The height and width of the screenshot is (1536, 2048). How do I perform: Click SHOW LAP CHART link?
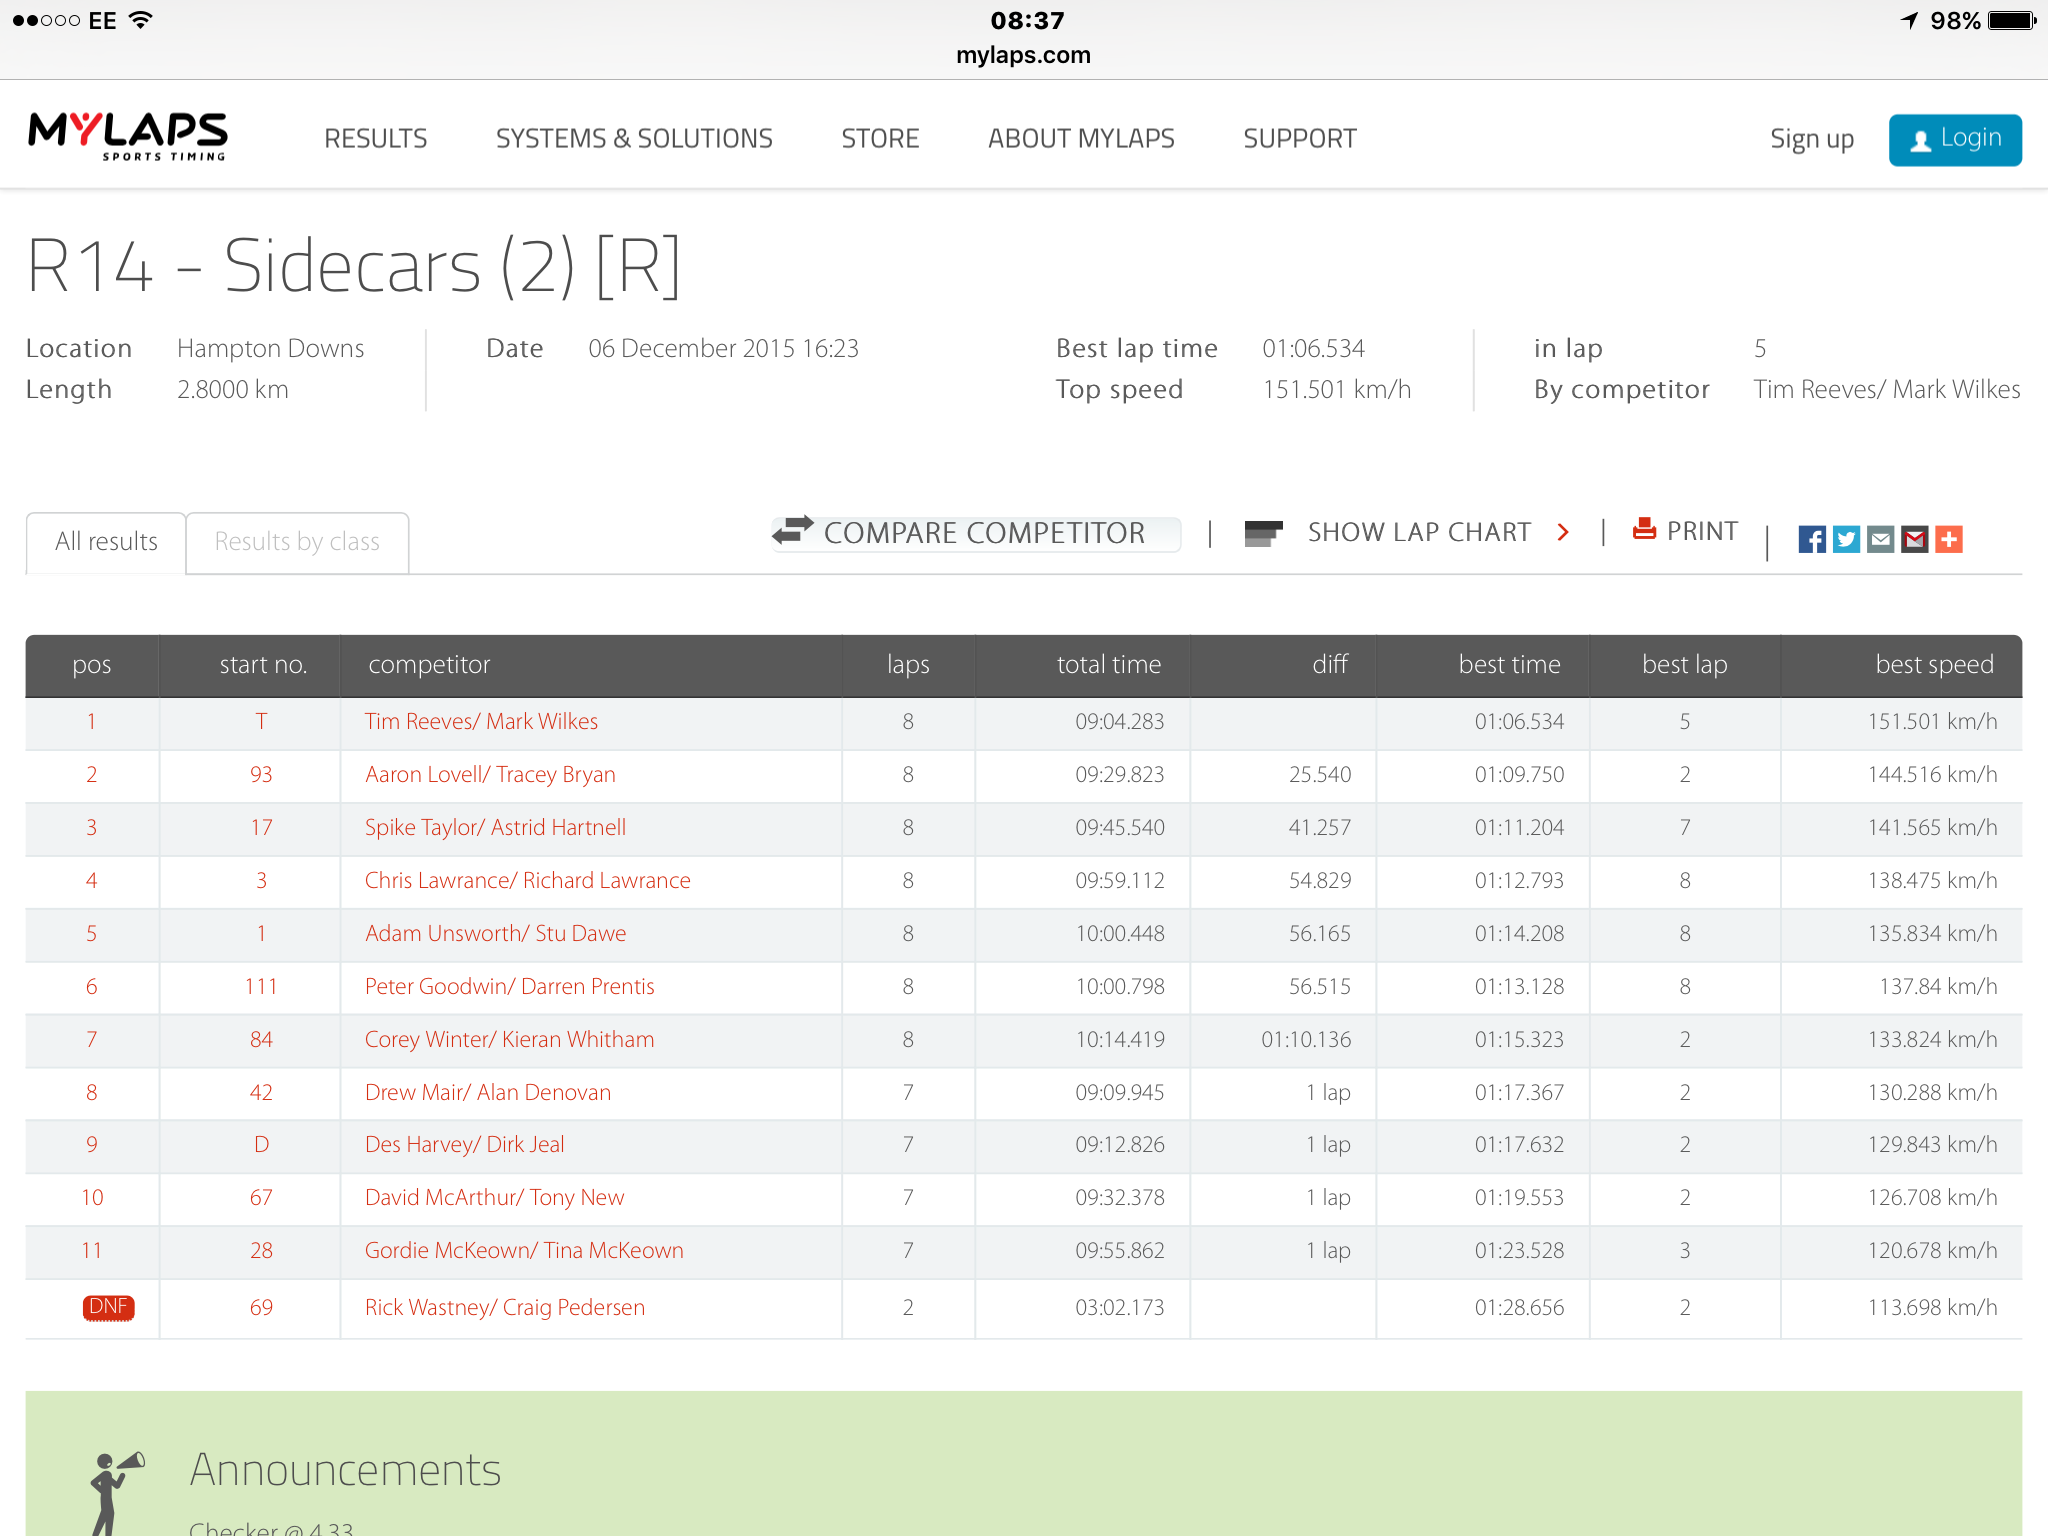click(1419, 532)
